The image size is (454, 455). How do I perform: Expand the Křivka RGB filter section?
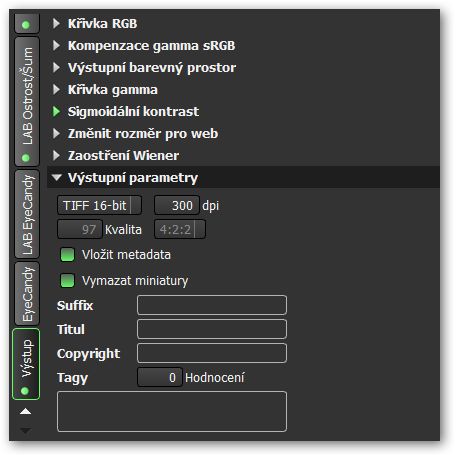pos(56,24)
